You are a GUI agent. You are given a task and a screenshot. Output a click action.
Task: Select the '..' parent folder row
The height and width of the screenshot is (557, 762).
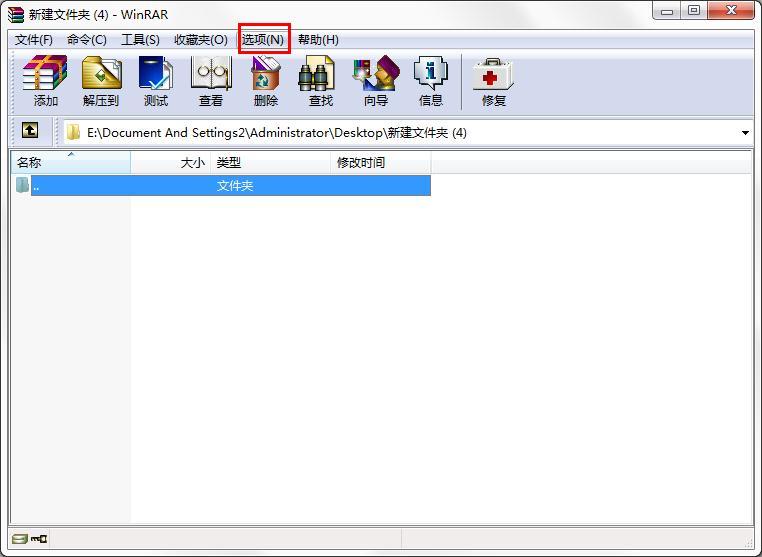pos(231,186)
